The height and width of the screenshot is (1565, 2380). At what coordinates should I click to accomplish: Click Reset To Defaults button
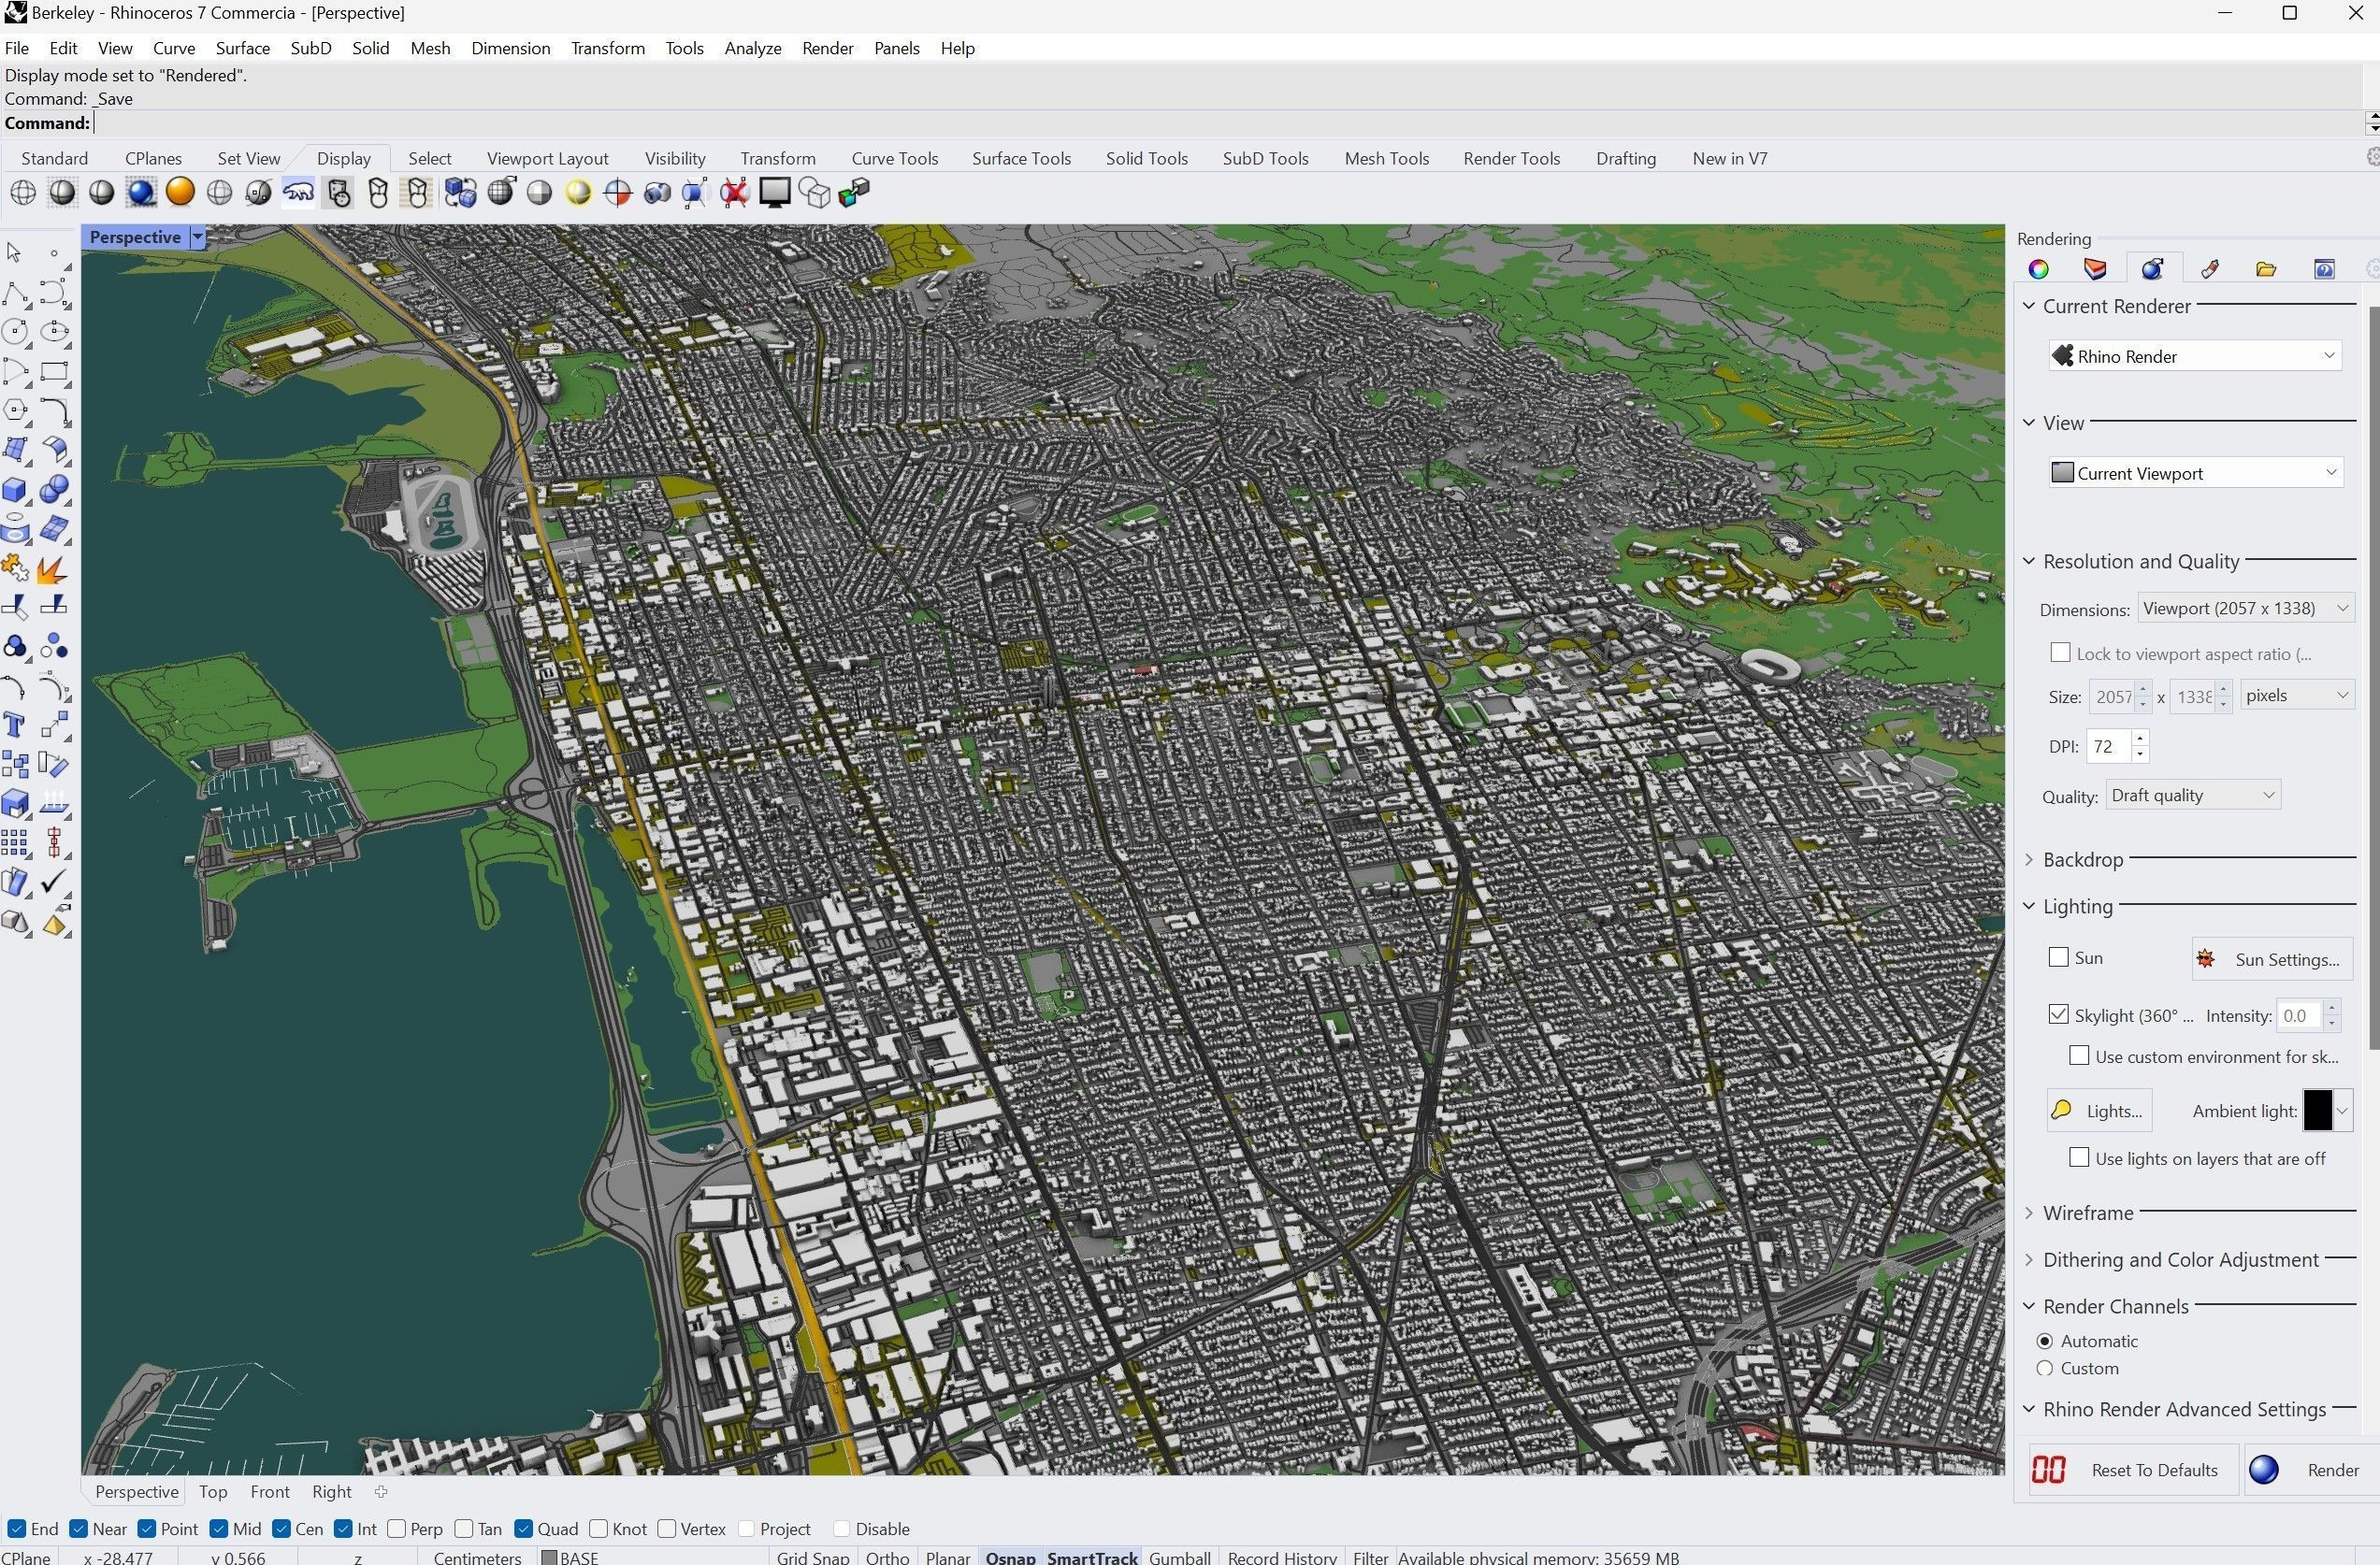pyautogui.click(x=2133, y=1470)
